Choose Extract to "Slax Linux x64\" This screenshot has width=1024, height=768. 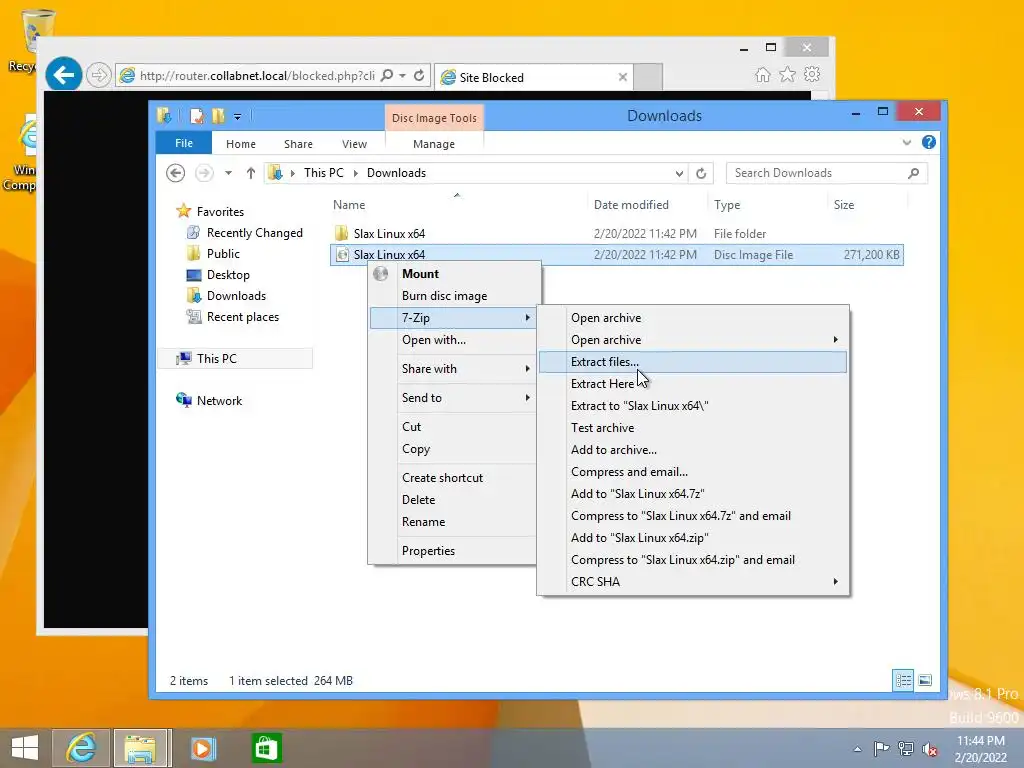click(x=693, y=406)
